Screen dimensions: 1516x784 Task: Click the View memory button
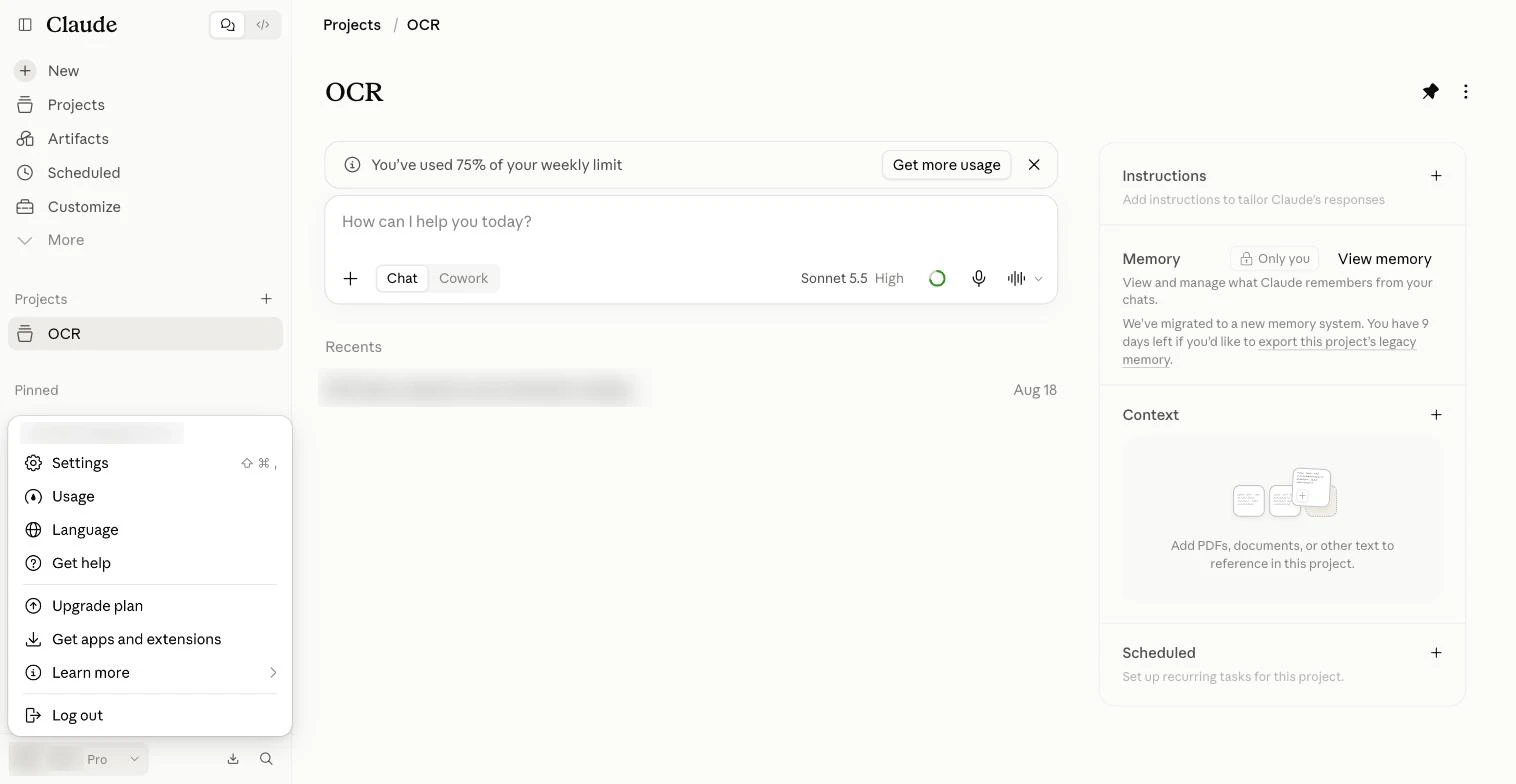(x=1385, y=259)
